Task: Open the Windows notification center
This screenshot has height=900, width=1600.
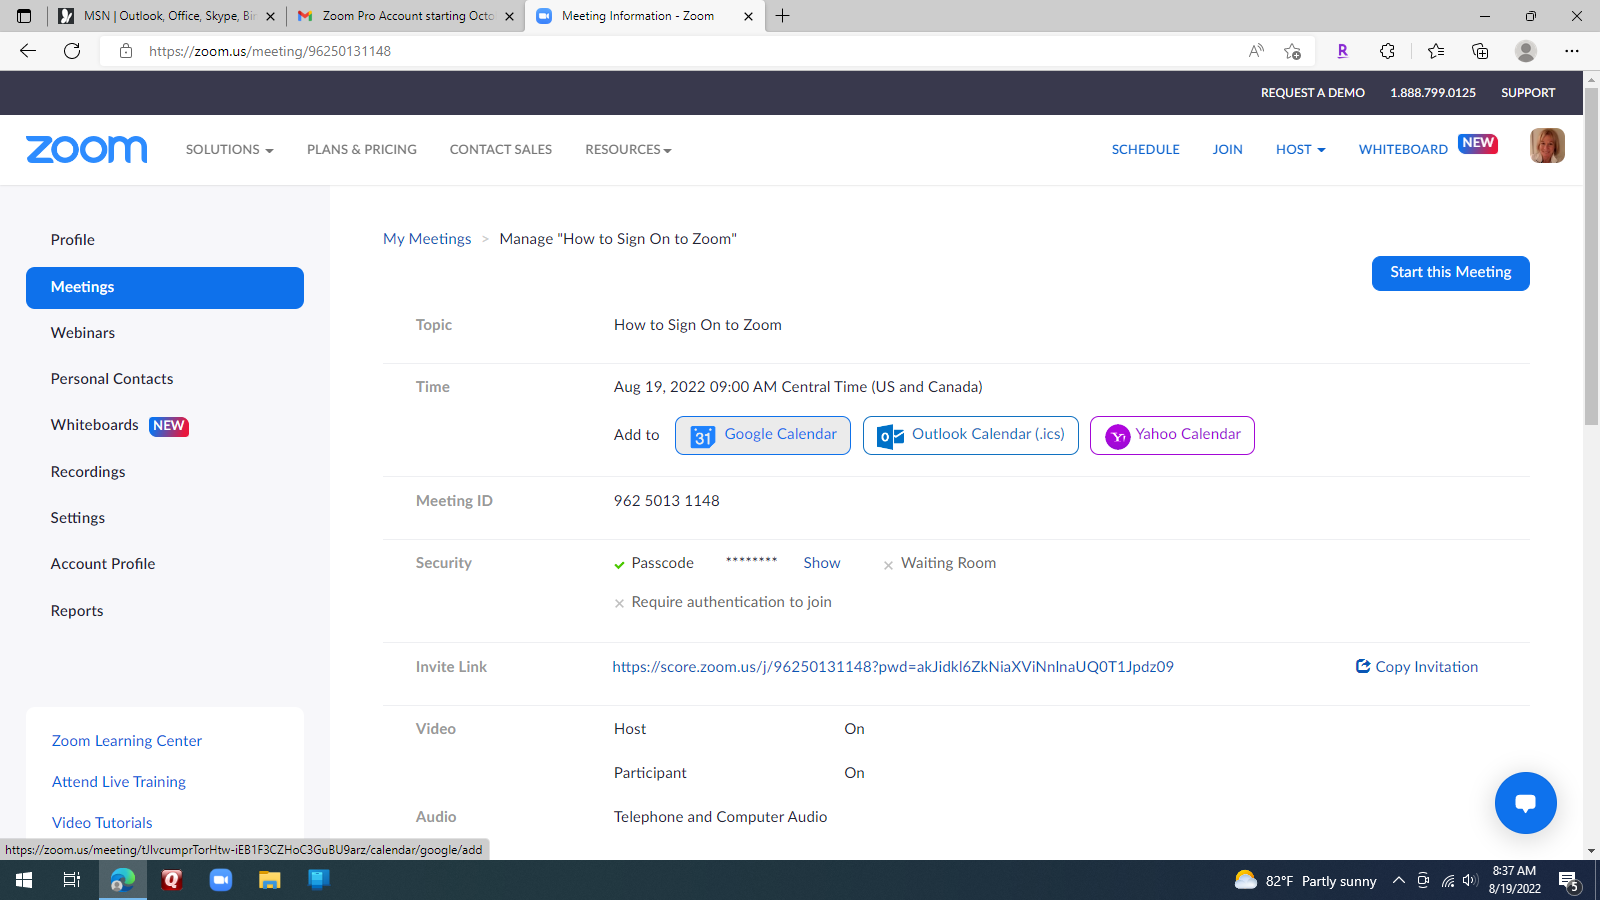Action: 1569,881
